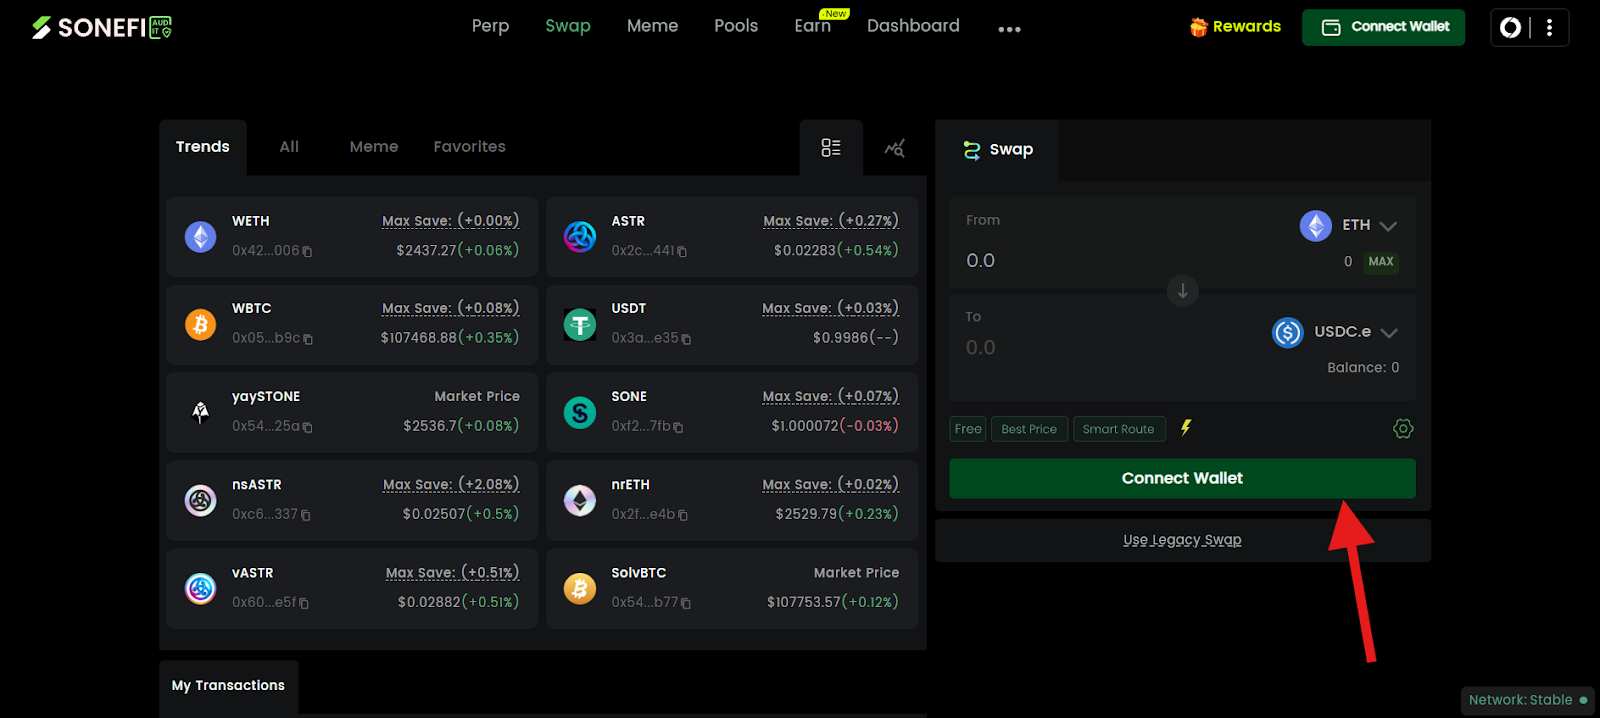This screenshot has height=718, width=1600.
Task: Click the Best Price tag
Action: pos(1029,429)
